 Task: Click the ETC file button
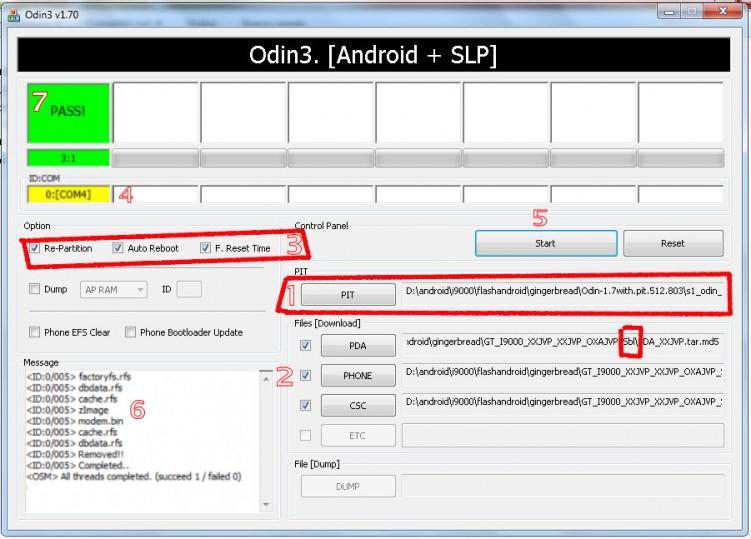click(358, 436)
